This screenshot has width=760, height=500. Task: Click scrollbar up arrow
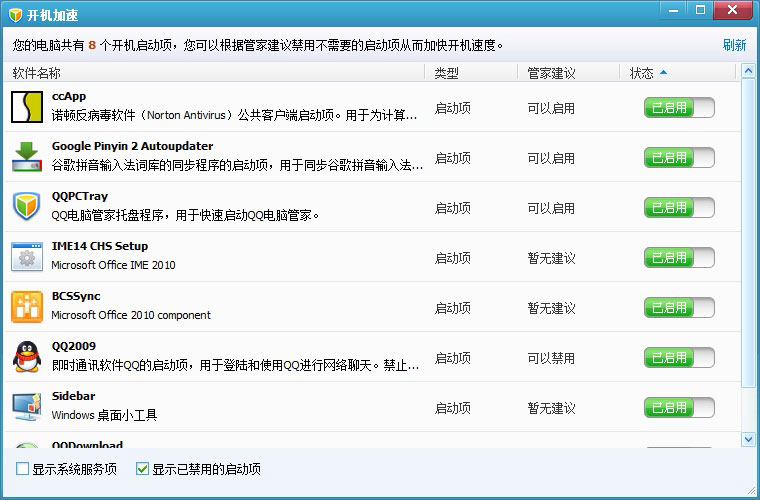coord(748,71)
